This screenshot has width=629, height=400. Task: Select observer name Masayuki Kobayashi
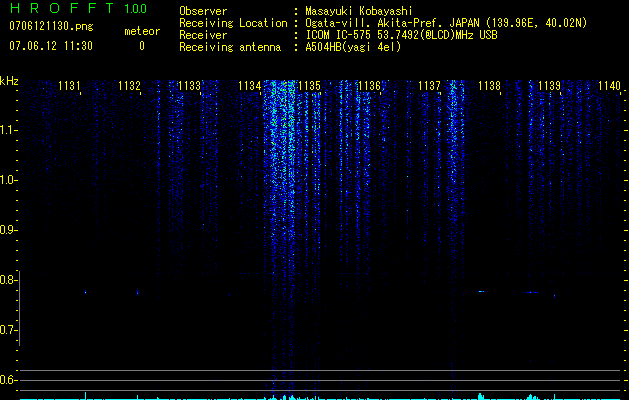358,12
